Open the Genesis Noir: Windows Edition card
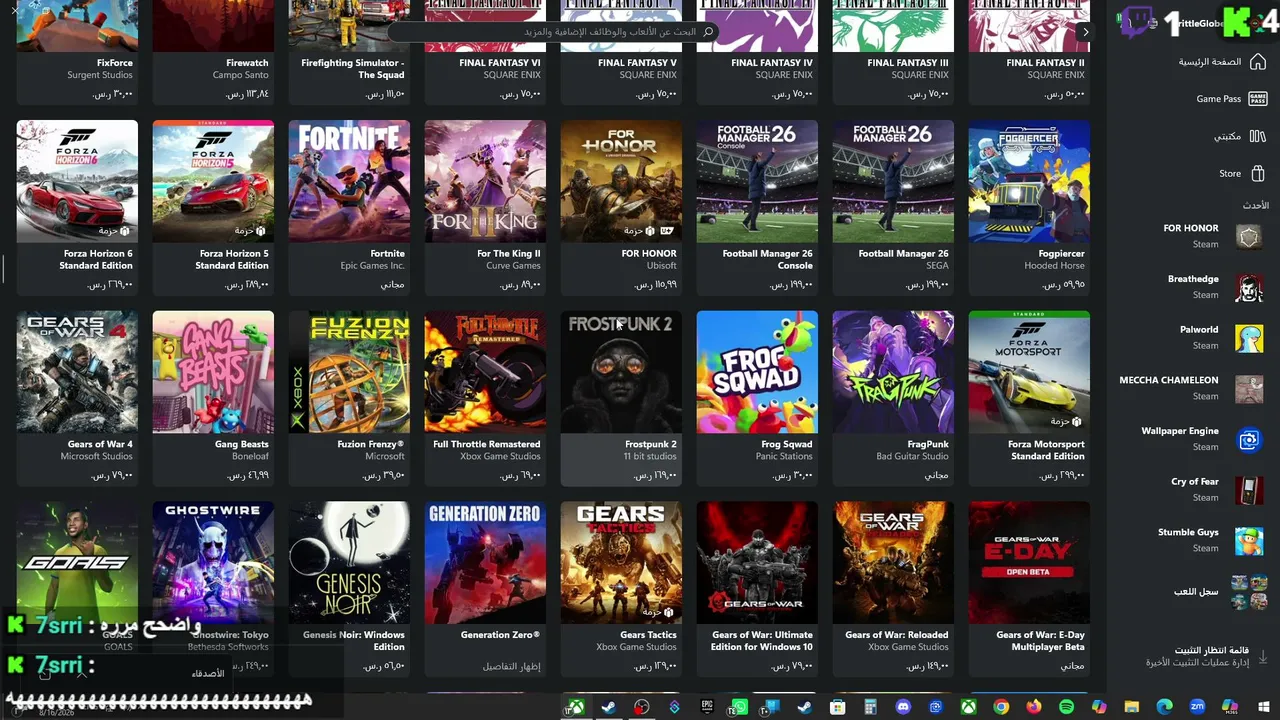This screenshot has width=1280, height=720. (x=349, y=588)
